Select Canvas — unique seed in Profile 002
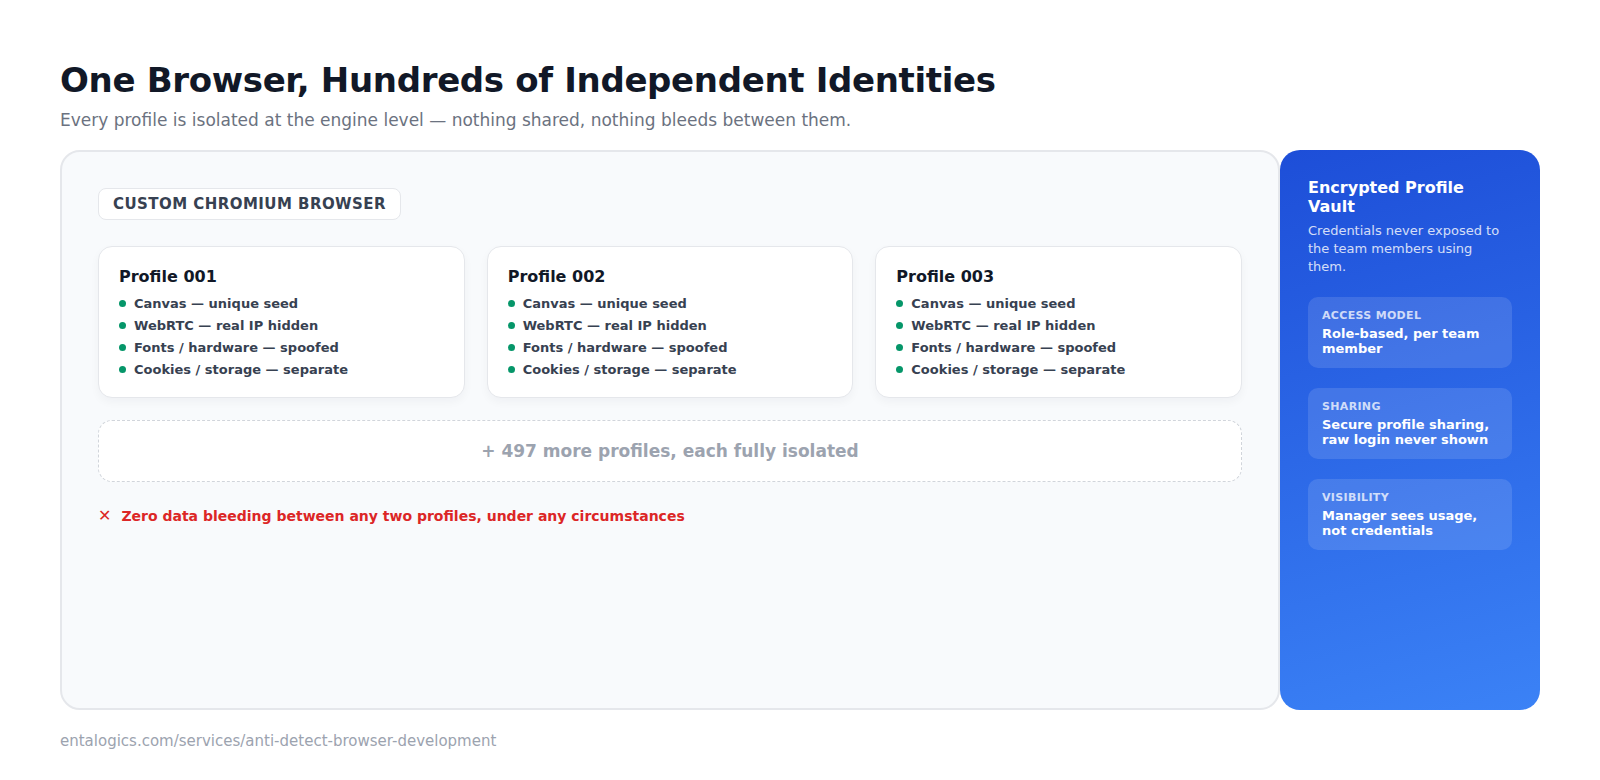This screenshot has height=780, width=1600. point(604,304)
